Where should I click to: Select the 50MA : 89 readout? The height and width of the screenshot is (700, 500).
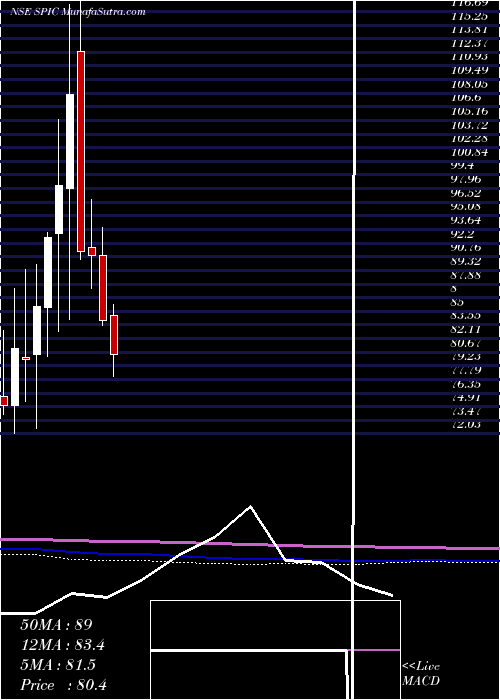[56, 625]
